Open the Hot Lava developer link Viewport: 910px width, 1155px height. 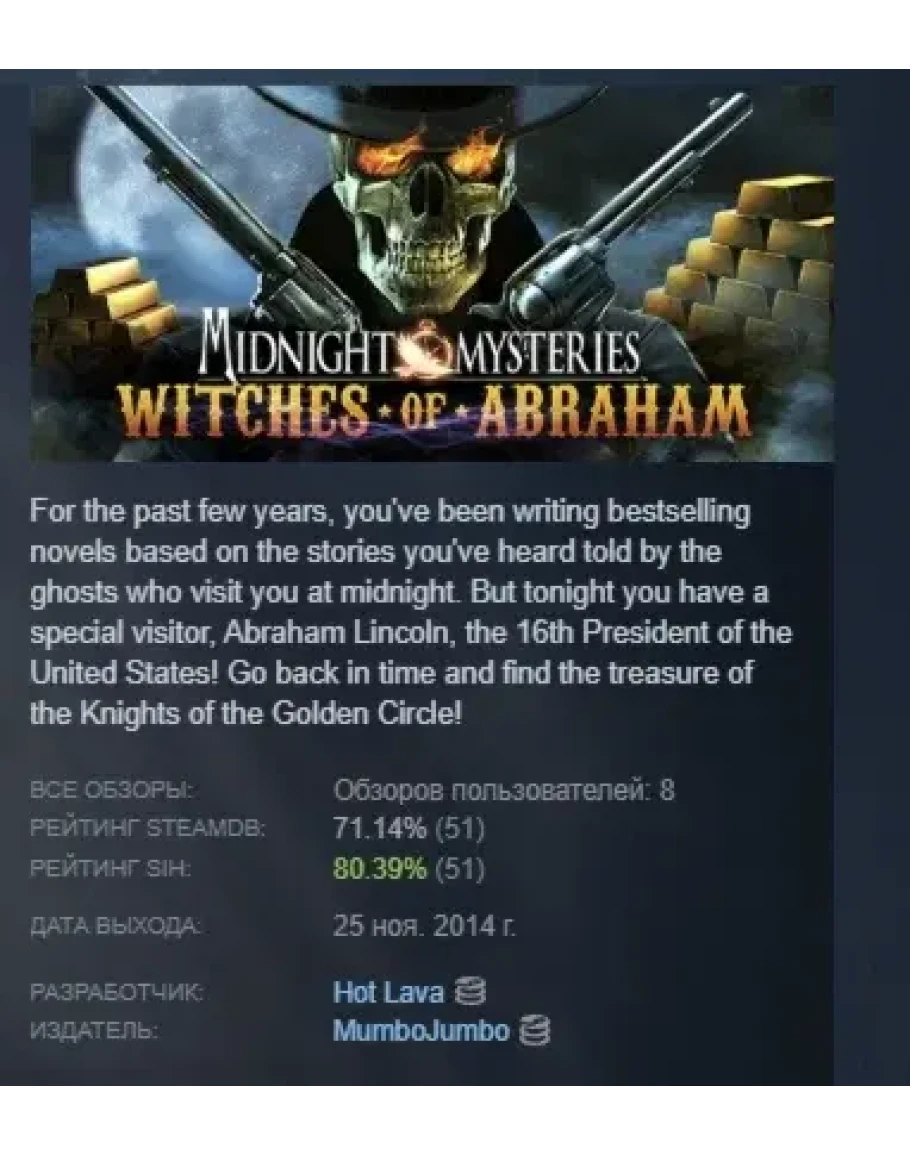pos(388,992)
